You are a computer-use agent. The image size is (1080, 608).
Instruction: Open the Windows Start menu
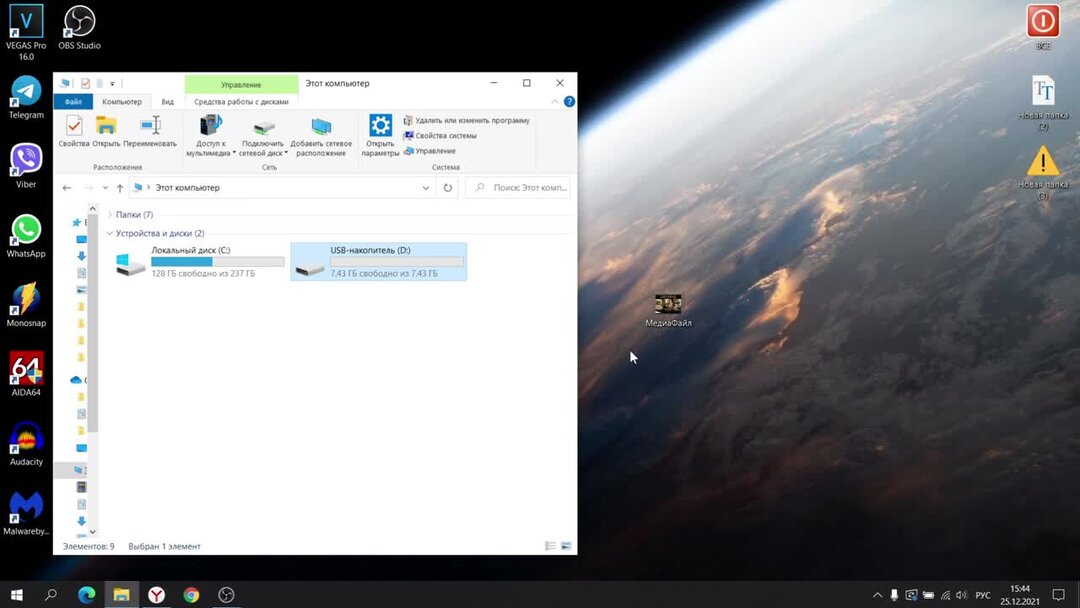[17, 594]
